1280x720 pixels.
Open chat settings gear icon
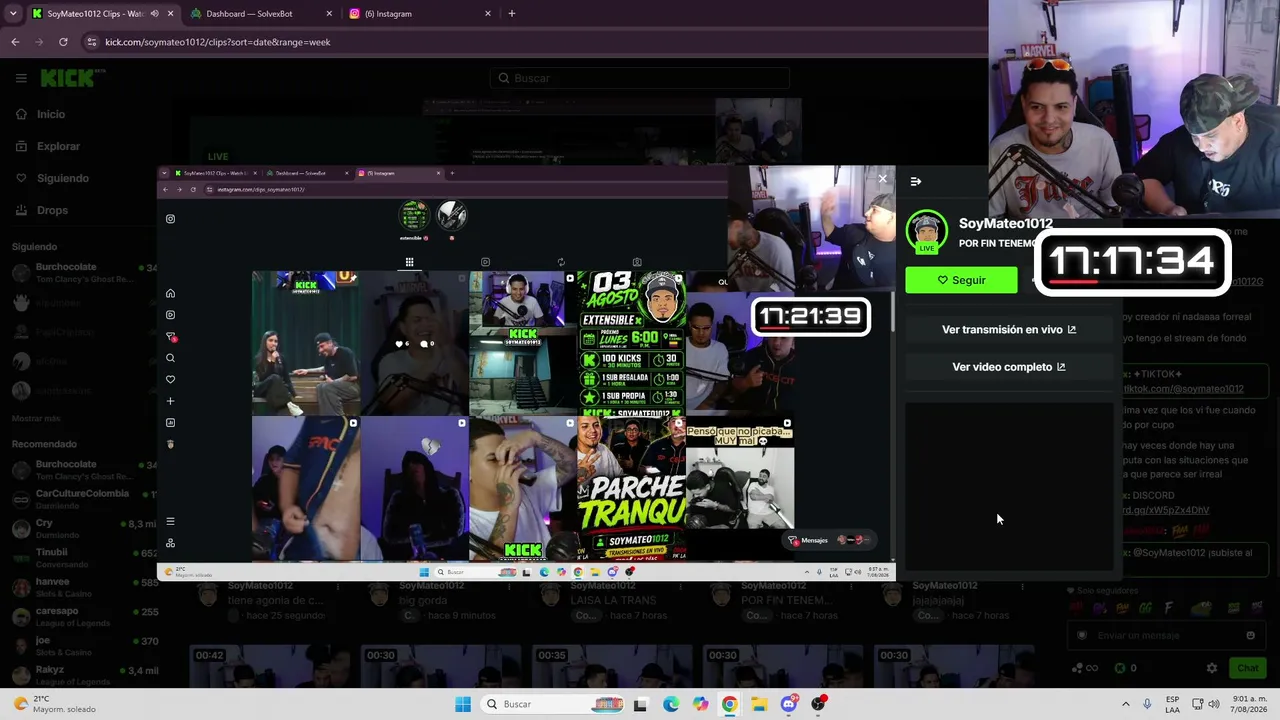click(x=1212, y=668)
